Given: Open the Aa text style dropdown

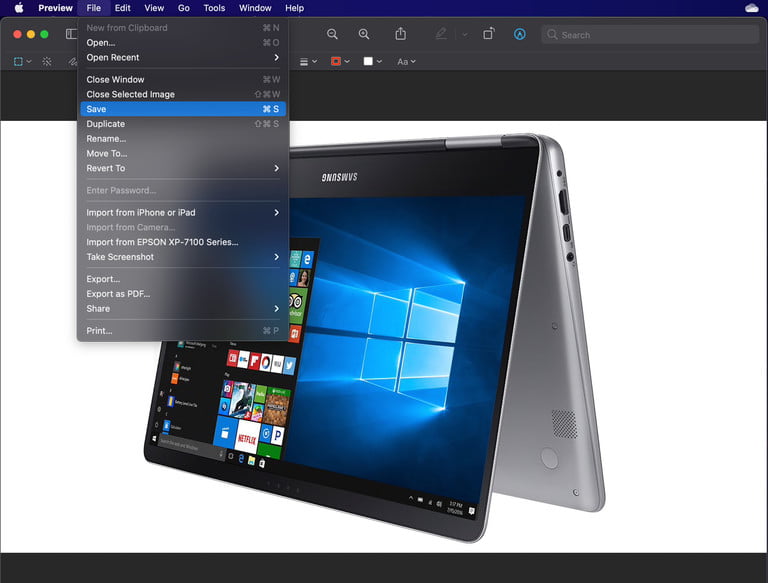Looking at the screenshot, I should (406, 62).
